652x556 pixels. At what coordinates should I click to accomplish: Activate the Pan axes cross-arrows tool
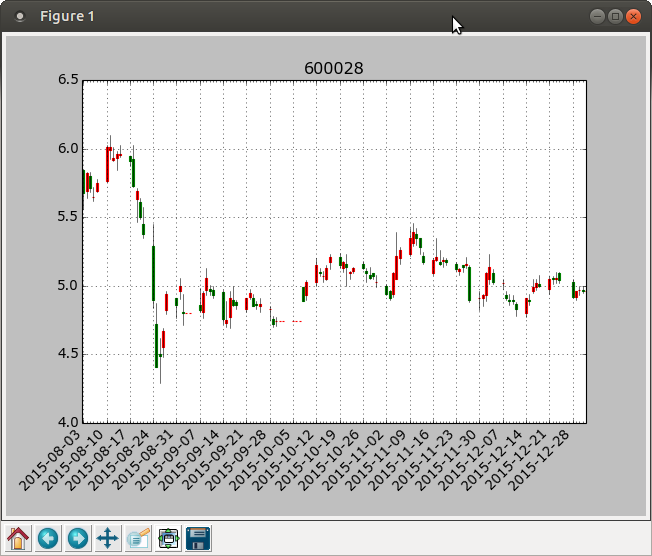click(108, 539)
